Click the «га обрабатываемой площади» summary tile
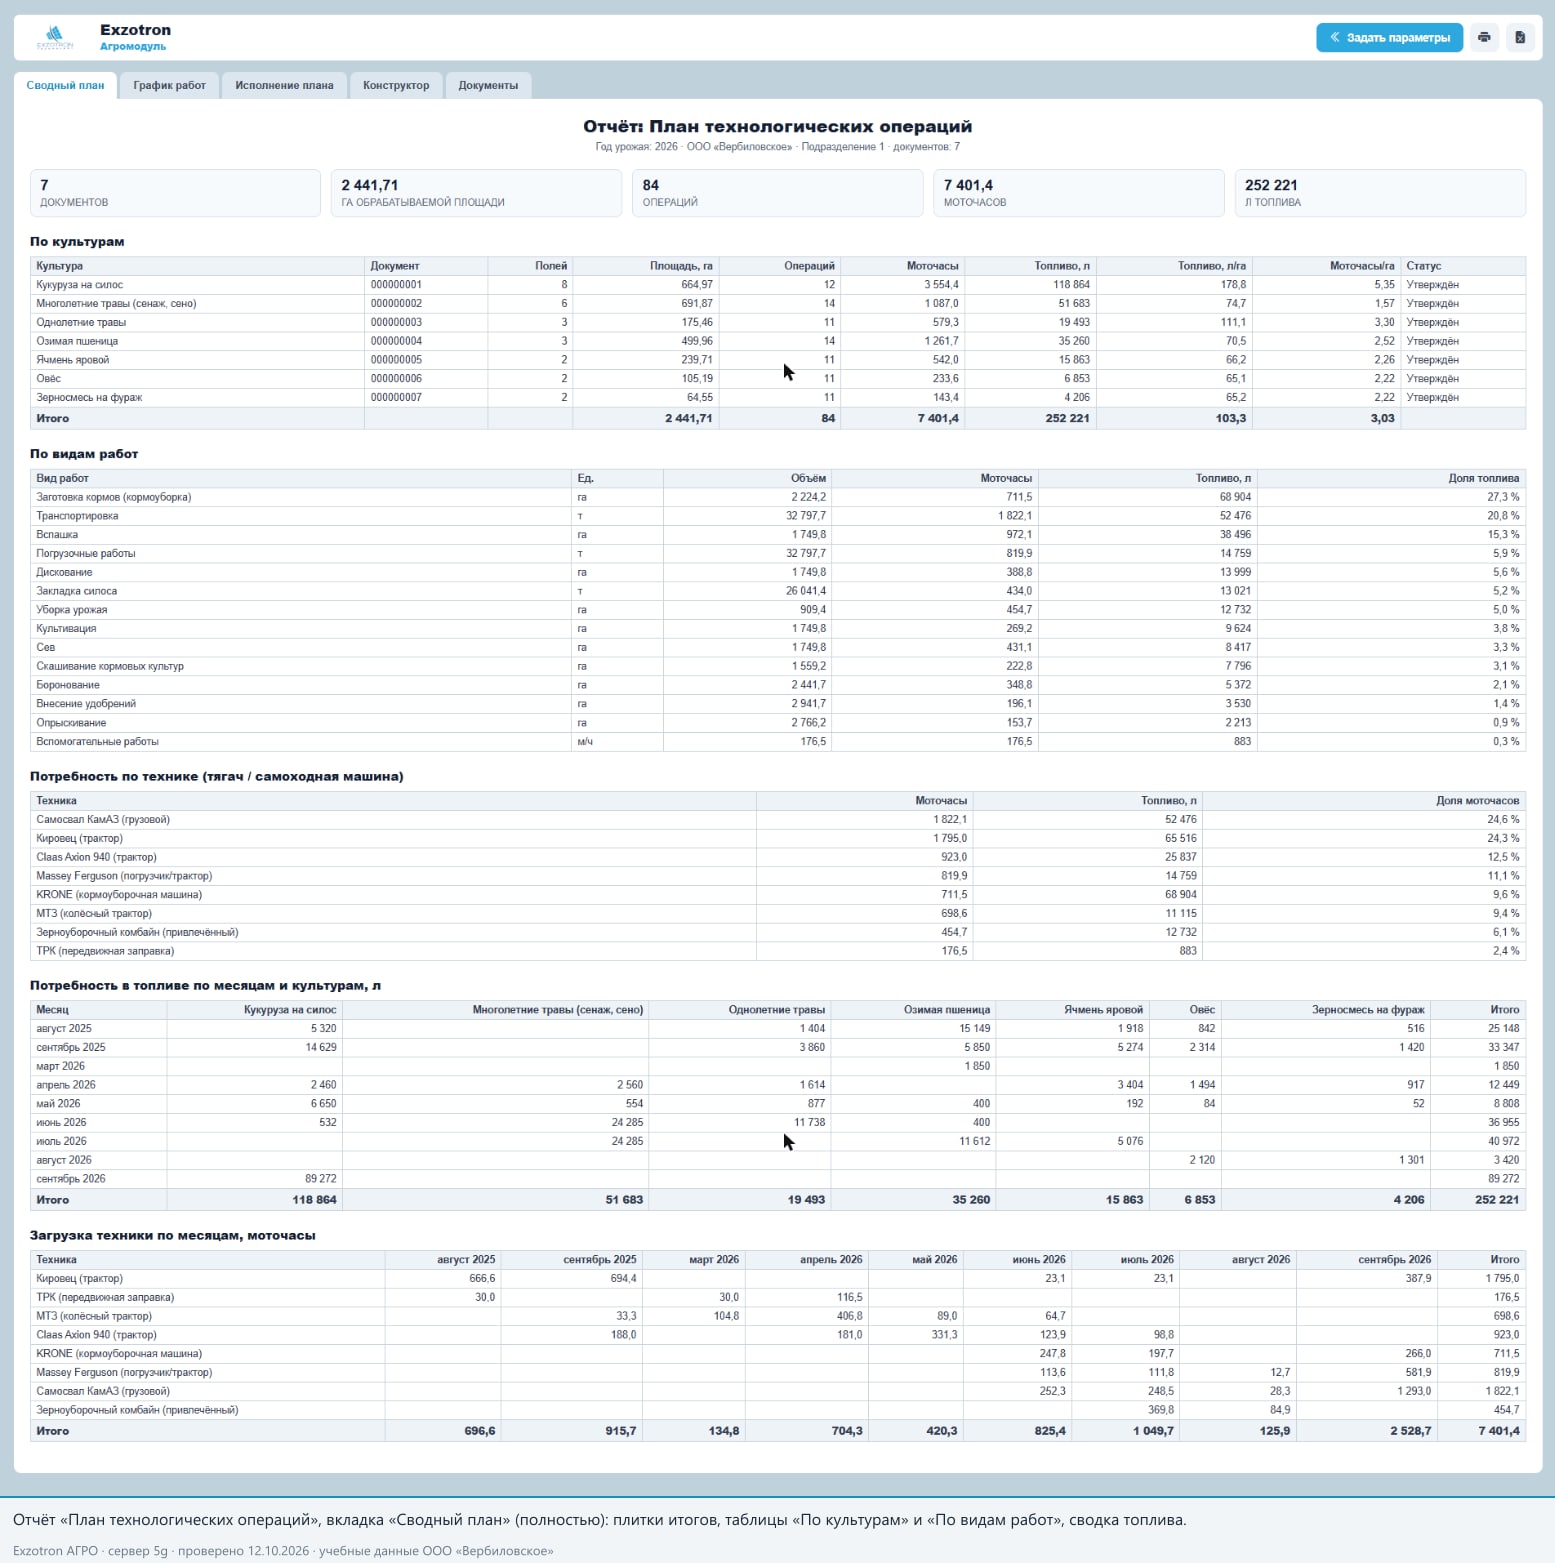This screenshot has width=1555, height=1563. point(476,193)
